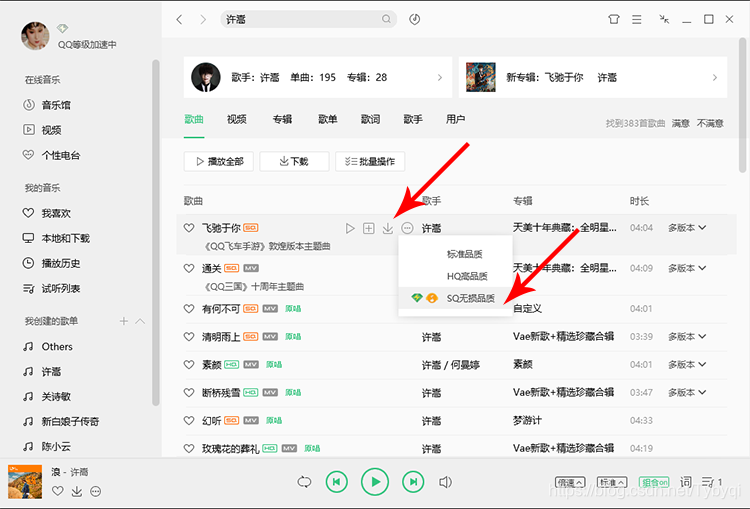750x509 pixels.
Task: Like the song 通关 with its heart
Action: (189, 268)
